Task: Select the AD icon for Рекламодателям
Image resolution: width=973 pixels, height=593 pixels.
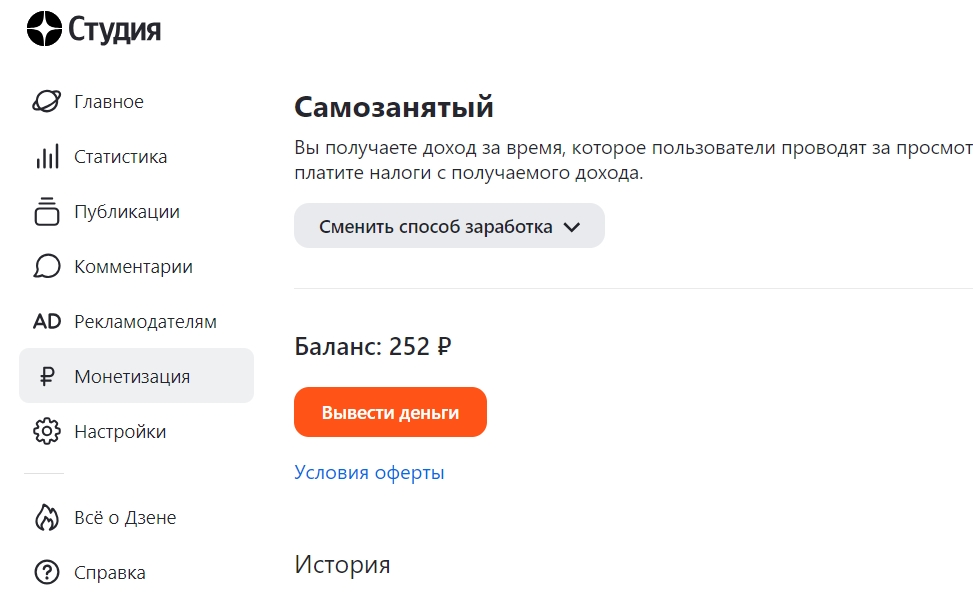Action: tap(47, 321)
